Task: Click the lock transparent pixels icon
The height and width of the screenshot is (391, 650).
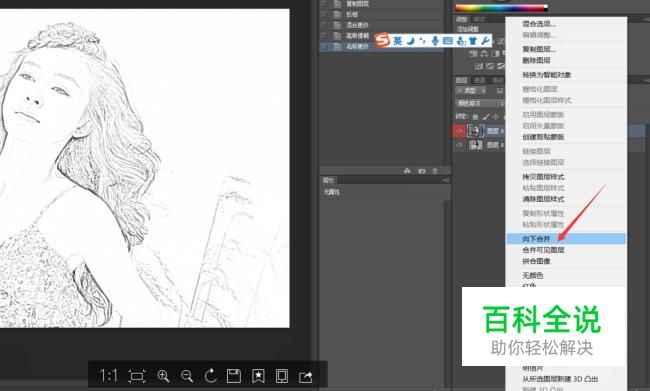Action: pos(475,117)
